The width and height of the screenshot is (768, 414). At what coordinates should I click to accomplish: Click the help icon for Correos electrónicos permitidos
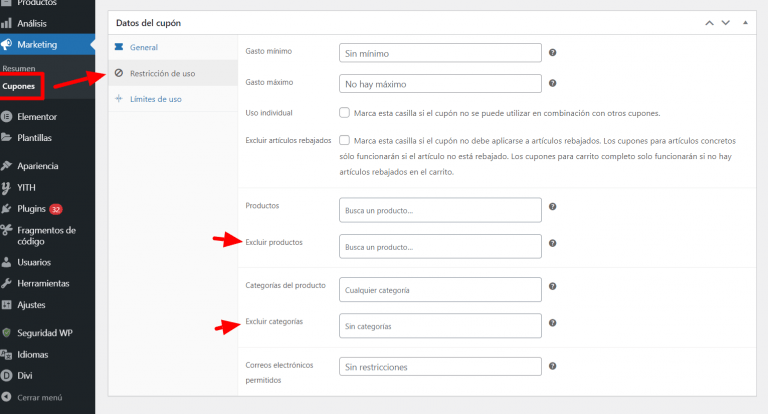tap(552, 366)
